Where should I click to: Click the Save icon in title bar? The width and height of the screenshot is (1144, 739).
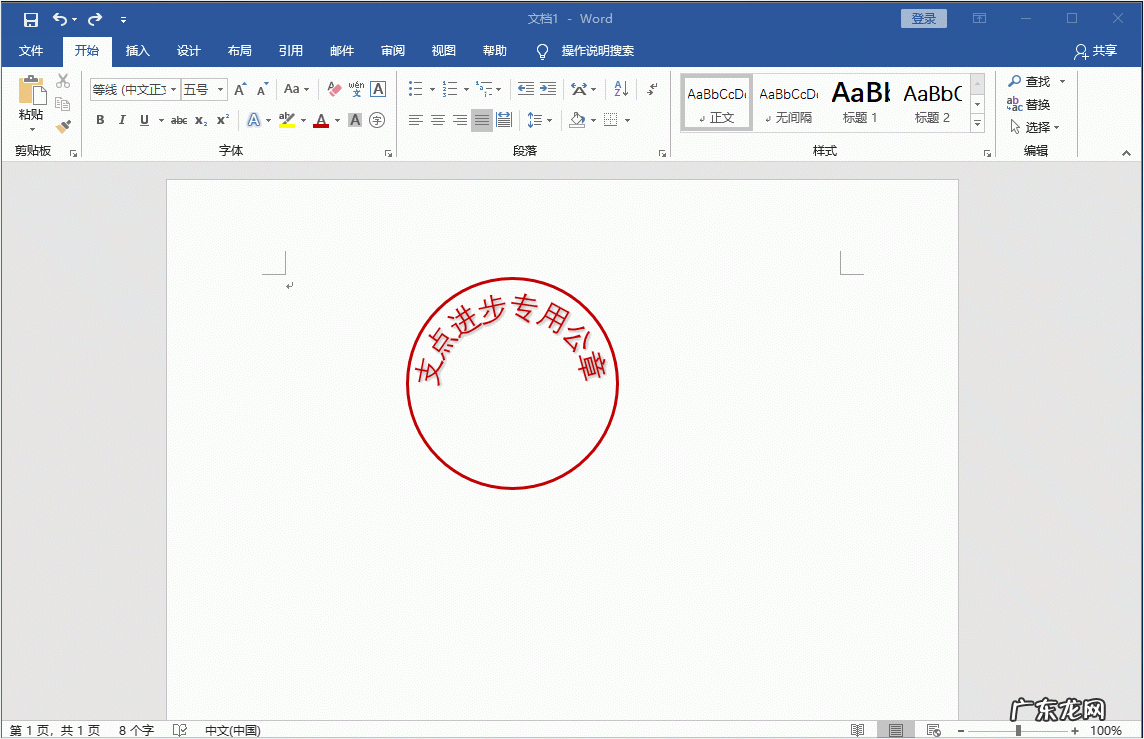[x=30, y=19]
